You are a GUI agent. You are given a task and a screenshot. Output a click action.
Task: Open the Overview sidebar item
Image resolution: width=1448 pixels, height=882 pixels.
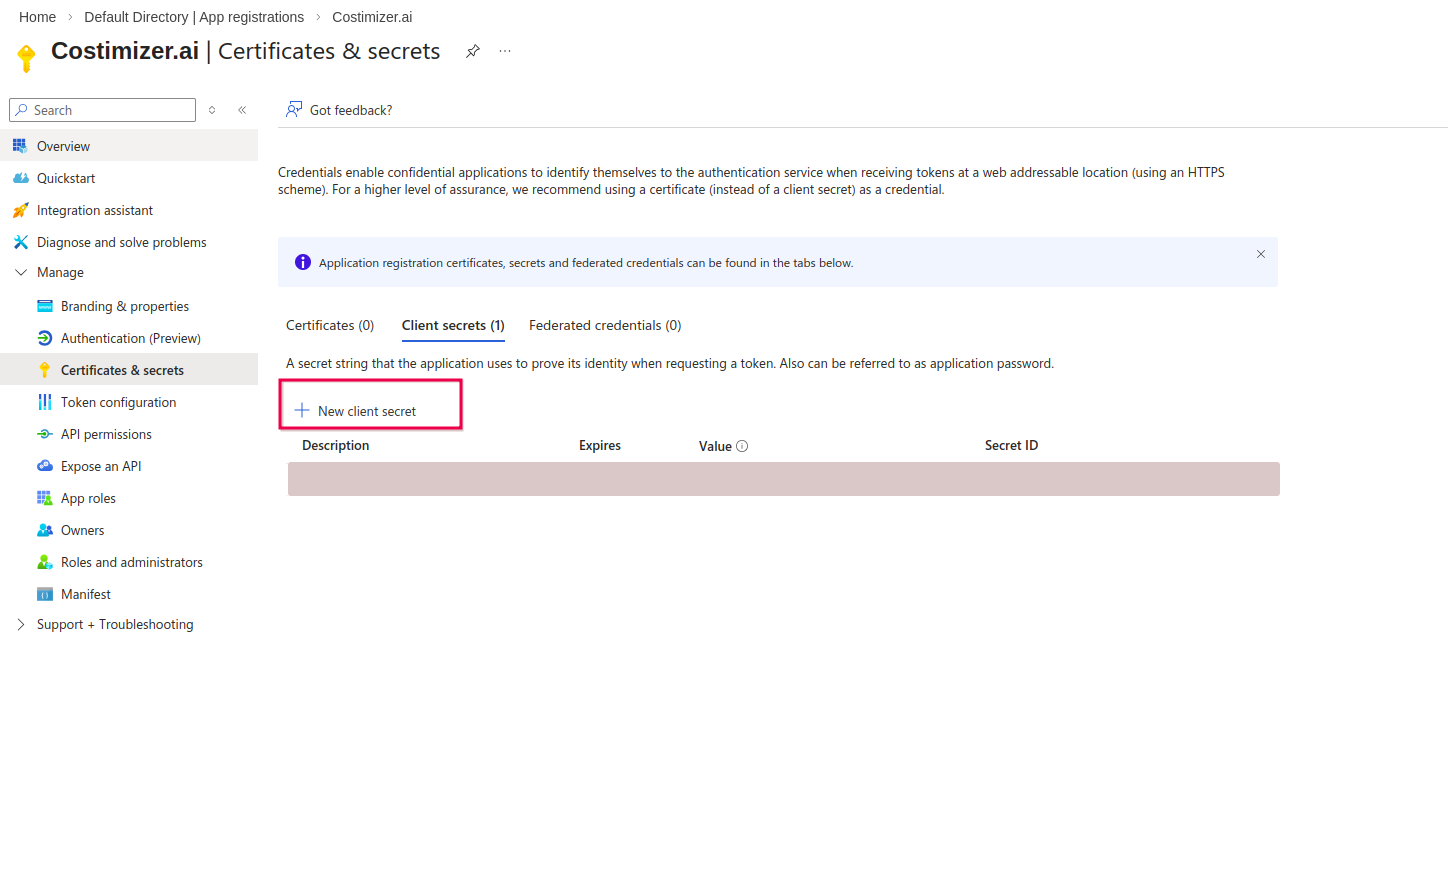129,146
